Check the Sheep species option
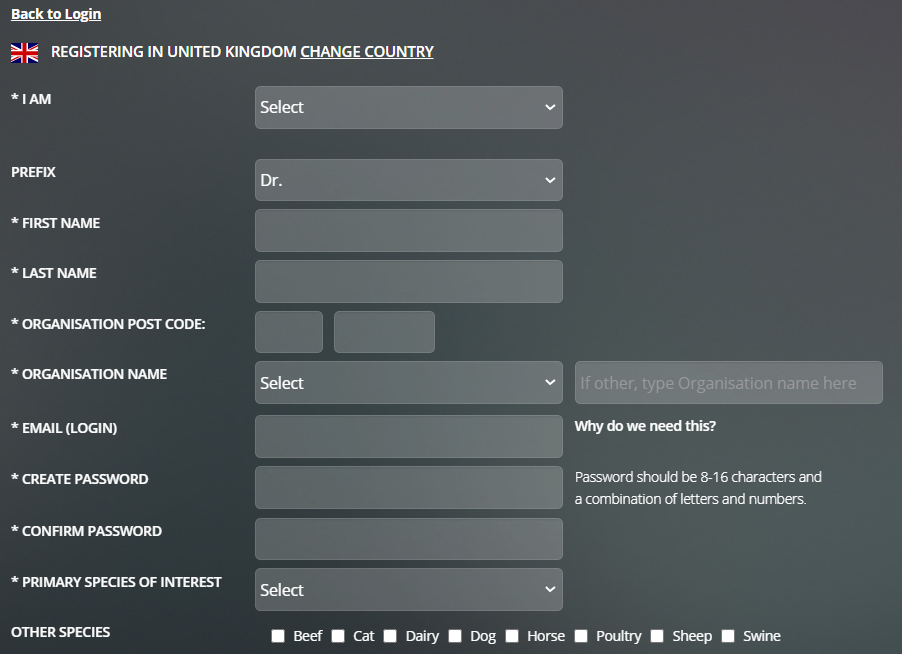The height and width of the screenshot is (654, 902). pos(657,636)
